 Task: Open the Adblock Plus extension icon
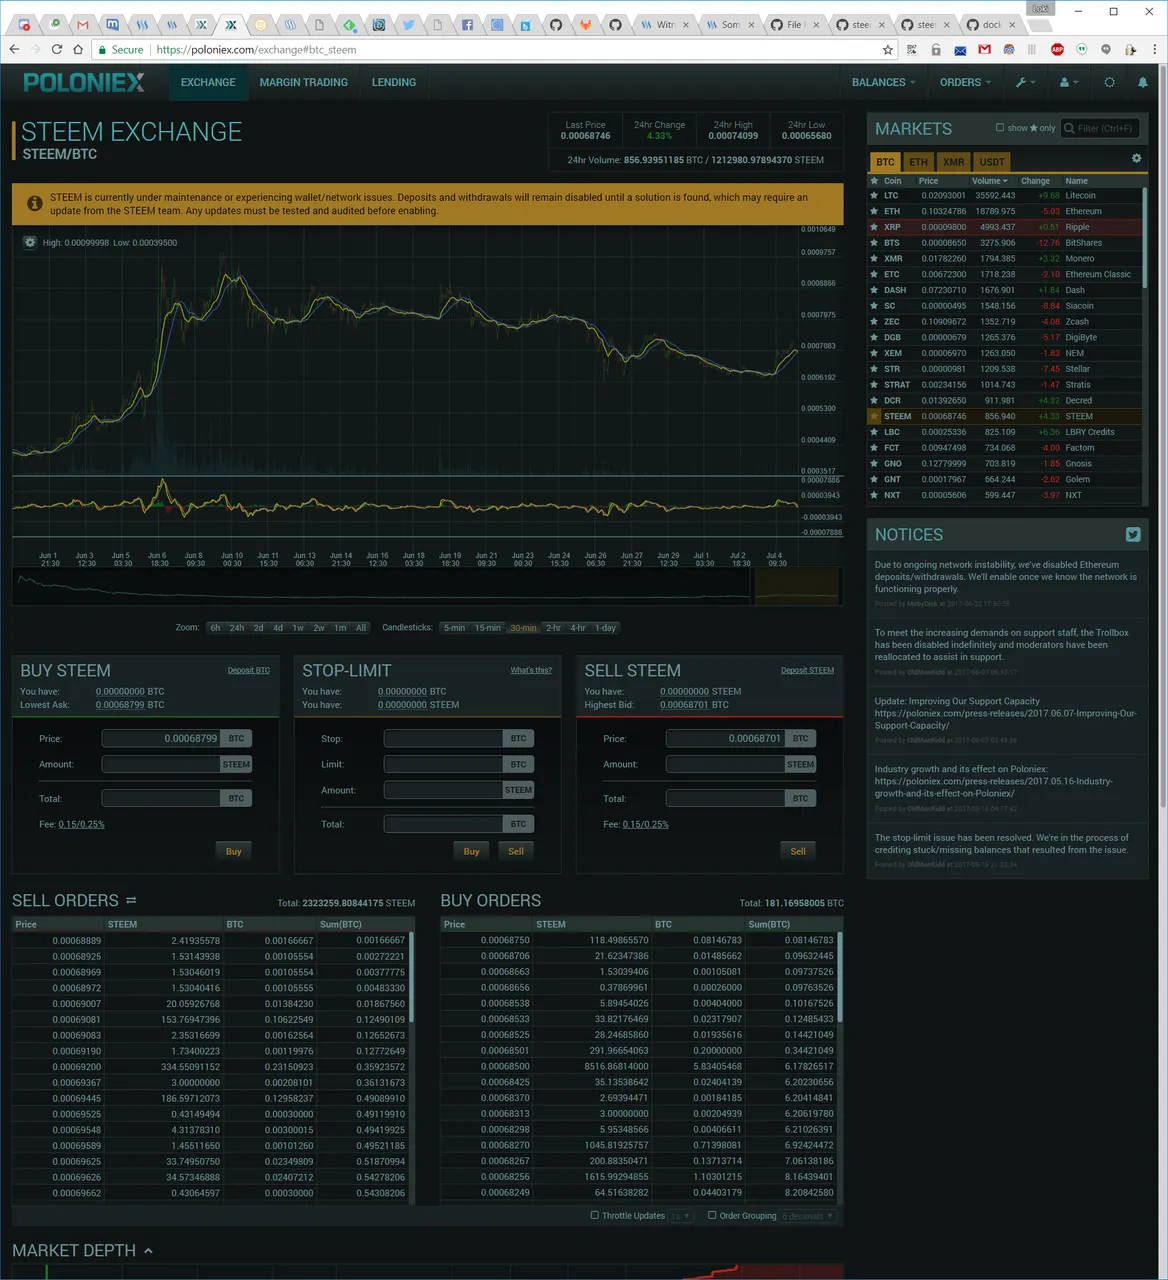click(1057, 49)
